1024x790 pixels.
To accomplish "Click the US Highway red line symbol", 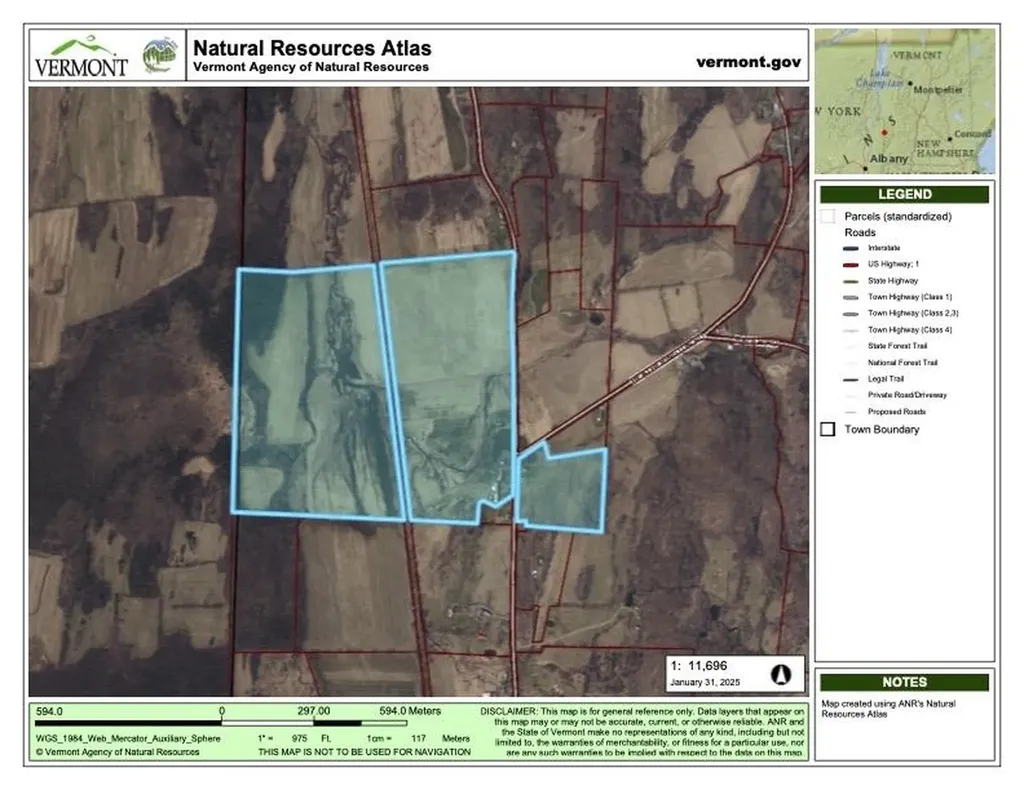I will click(850, 264).
